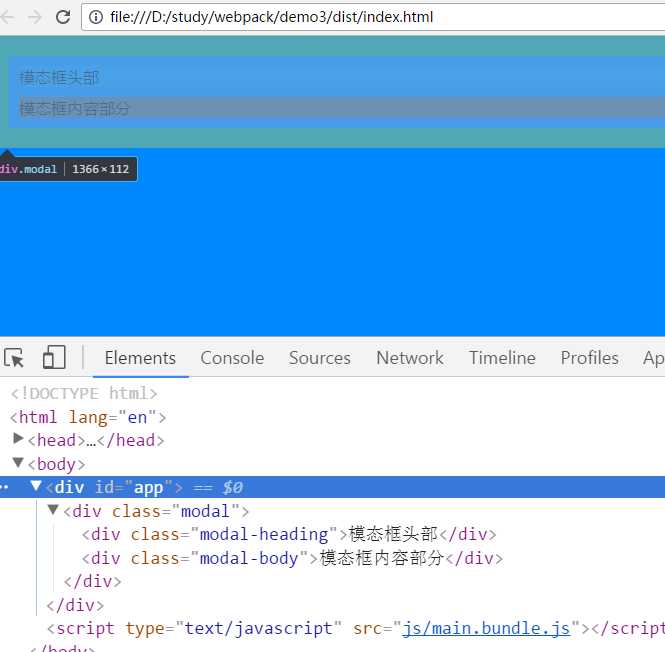Collapse the div id="app" node
This screenshot has width=665, height=652.
(36, 486)
